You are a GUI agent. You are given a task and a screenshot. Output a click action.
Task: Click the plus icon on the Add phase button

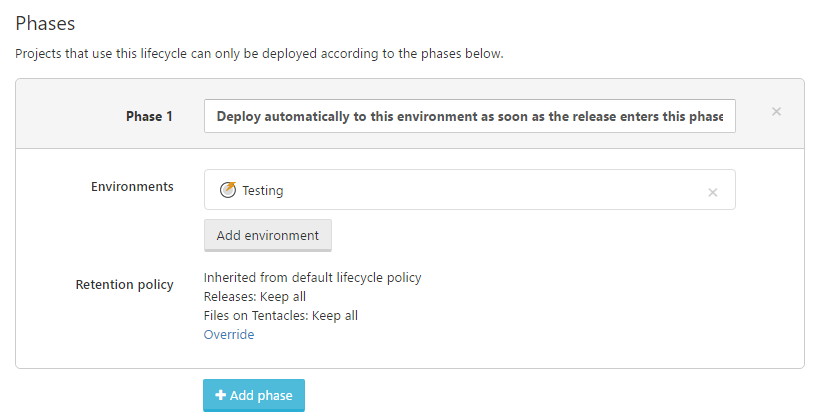[x=221, y=395]
